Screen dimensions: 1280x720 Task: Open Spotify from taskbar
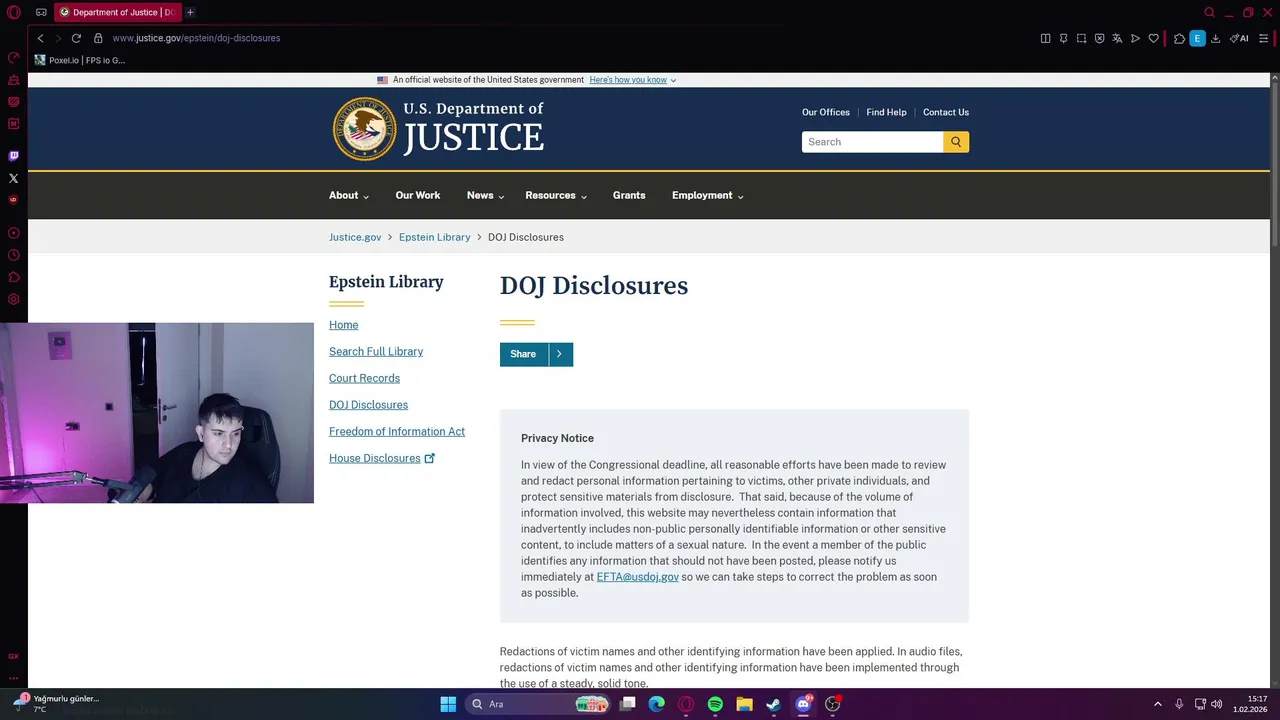coord(715,704)
